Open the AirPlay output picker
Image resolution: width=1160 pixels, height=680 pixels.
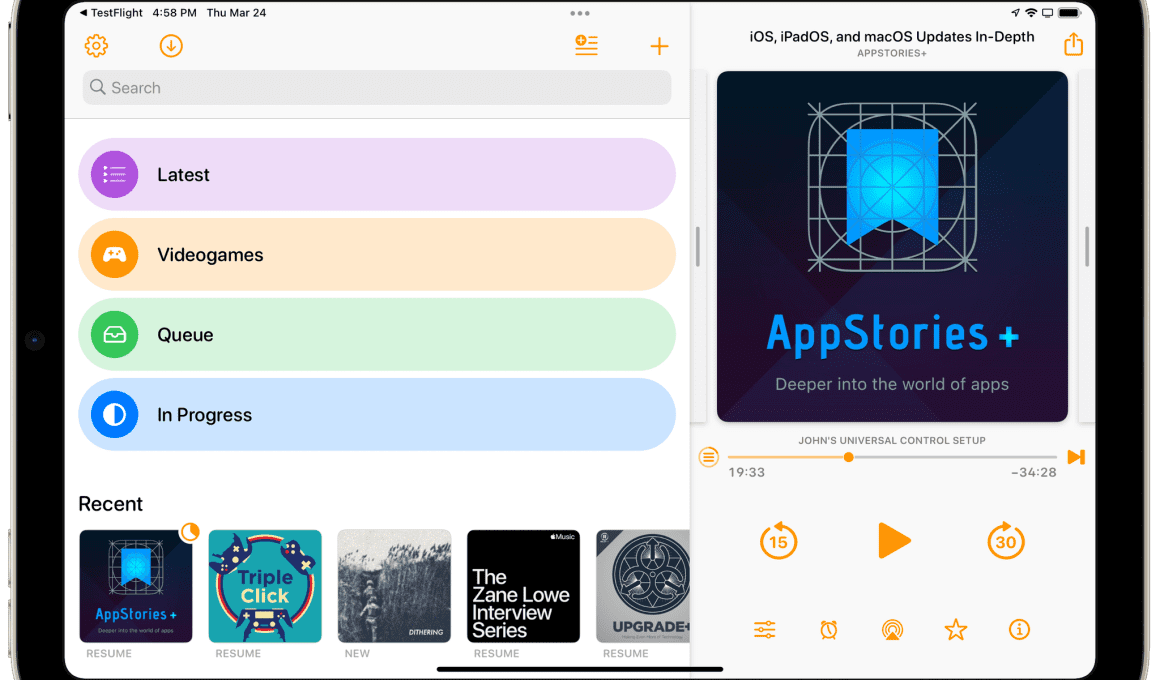coord(892,630)
